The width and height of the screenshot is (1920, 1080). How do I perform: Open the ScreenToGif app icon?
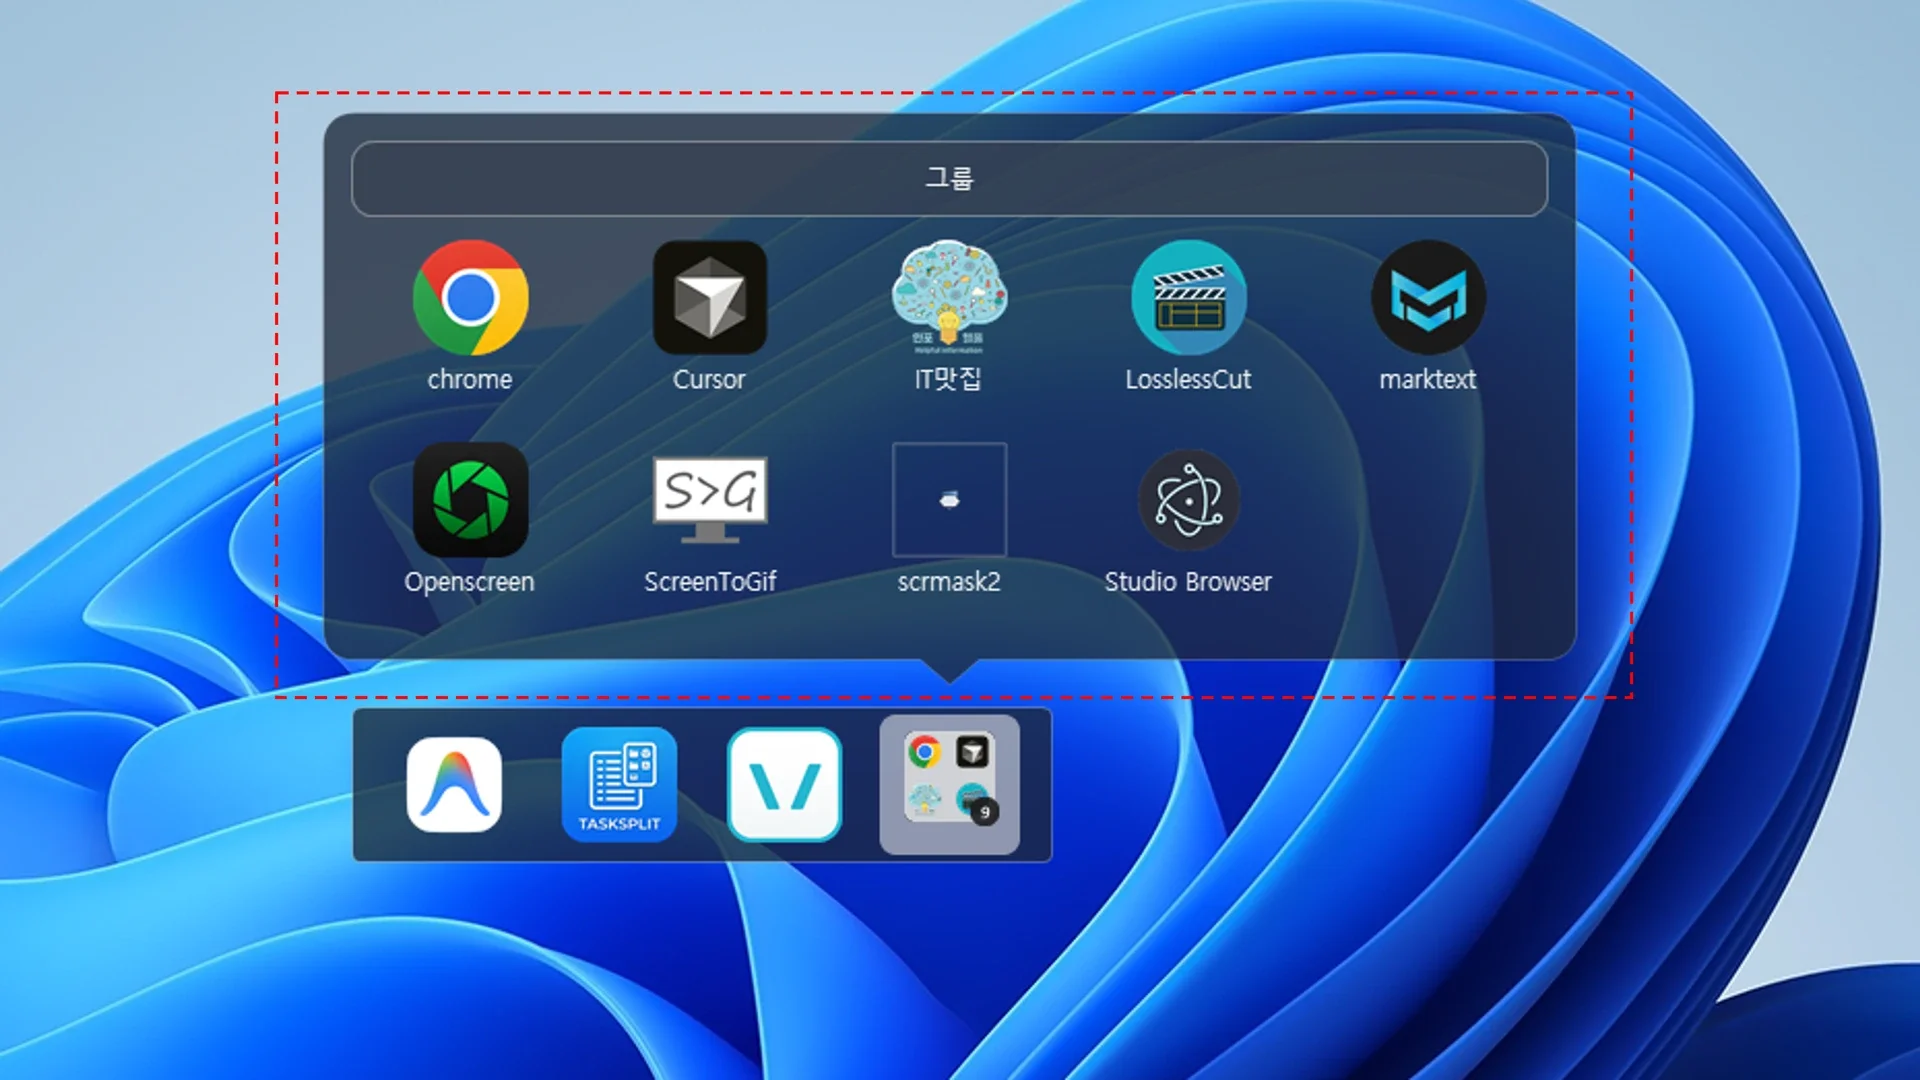(x=710, y=500)
